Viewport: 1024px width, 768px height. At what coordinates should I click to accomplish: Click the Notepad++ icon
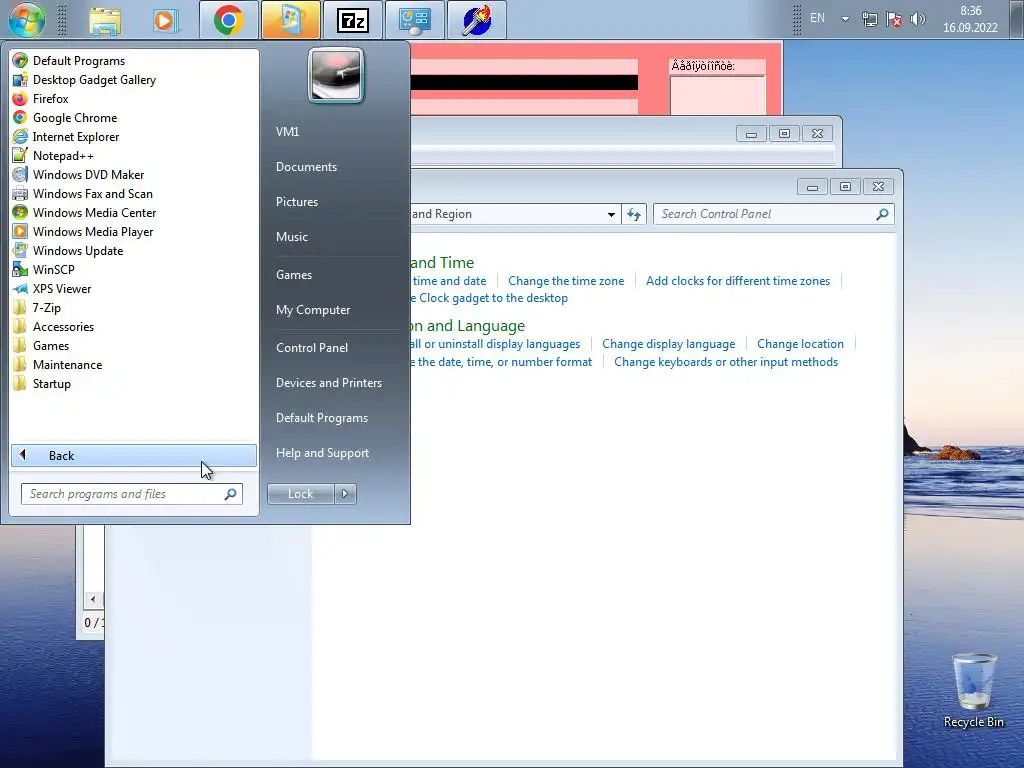click(20, 155)
